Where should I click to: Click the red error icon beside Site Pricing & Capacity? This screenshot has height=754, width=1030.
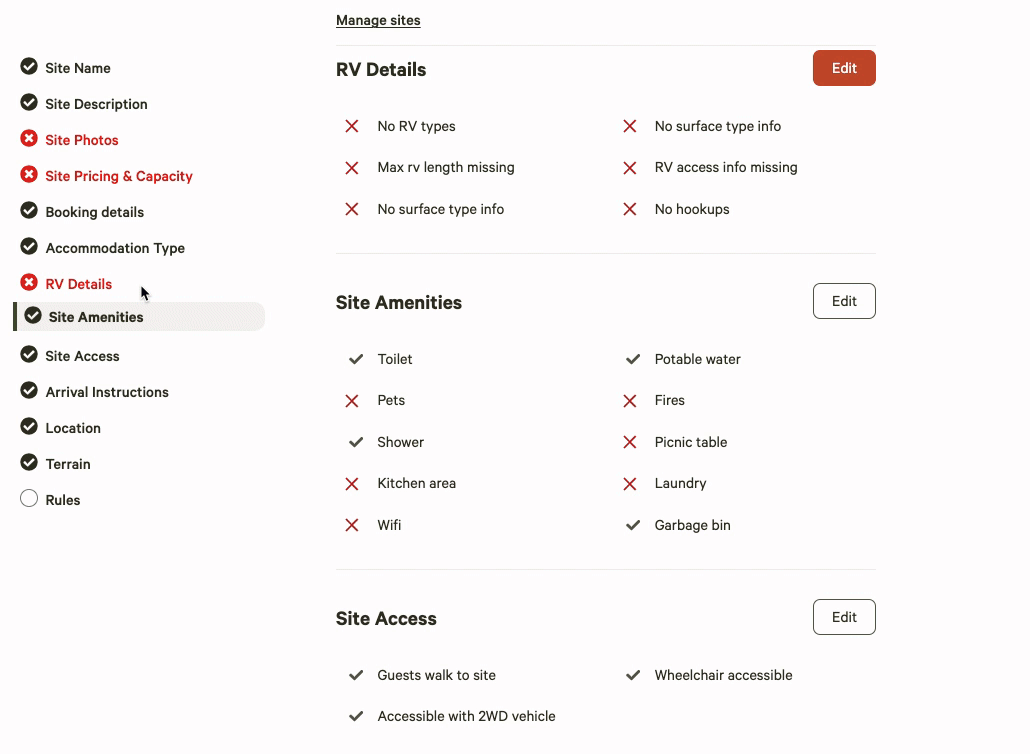coord(29,175)
